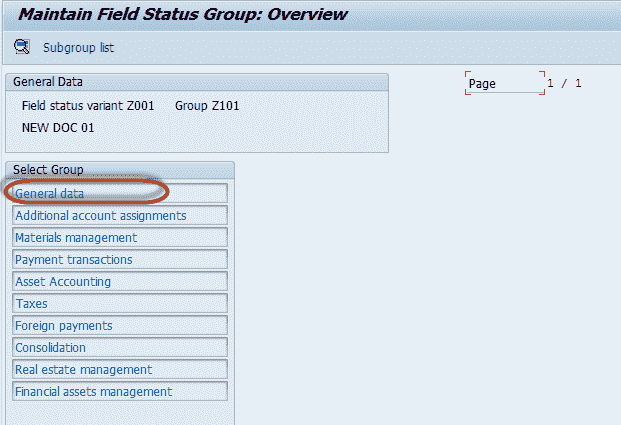This screenshot has height=425, width=621.
Task: Select the General data group
Action: [120, 193]
